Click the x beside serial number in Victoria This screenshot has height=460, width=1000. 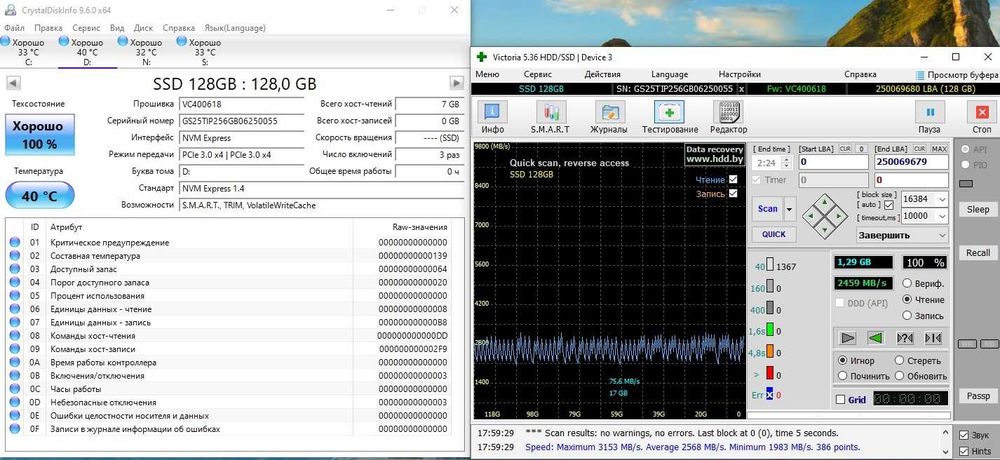tap(741, 89)
